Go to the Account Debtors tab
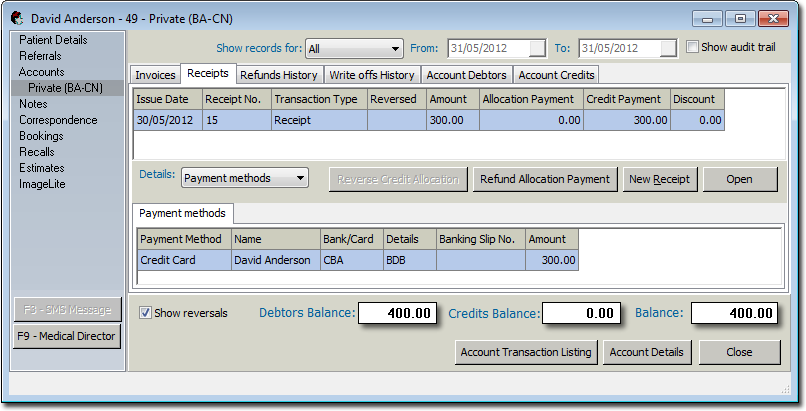806x411 pixels. [466, 75]
